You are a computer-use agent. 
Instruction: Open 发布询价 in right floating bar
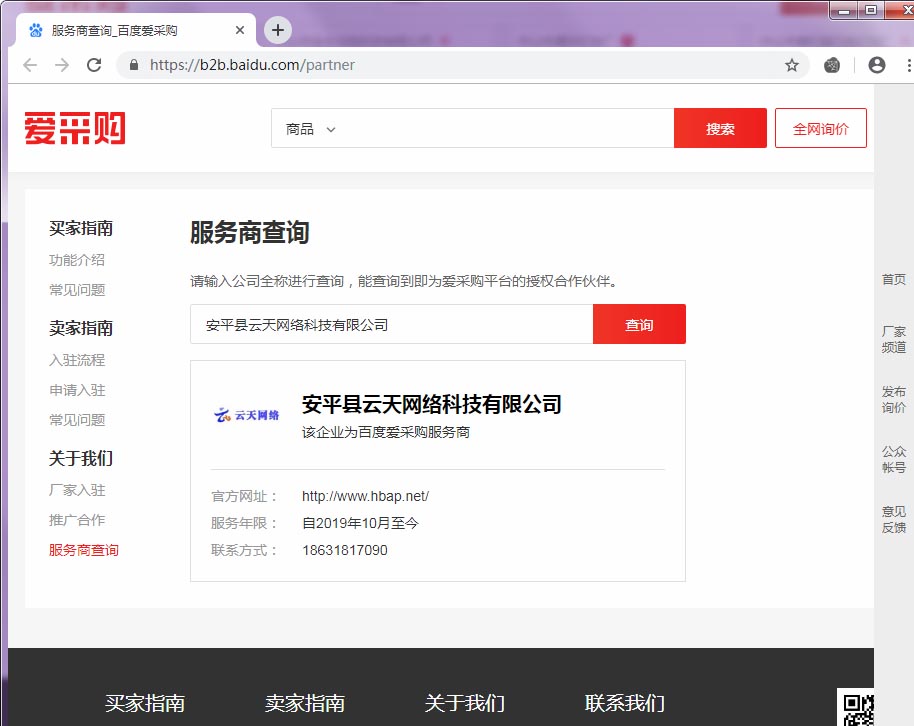click(894, 399)
